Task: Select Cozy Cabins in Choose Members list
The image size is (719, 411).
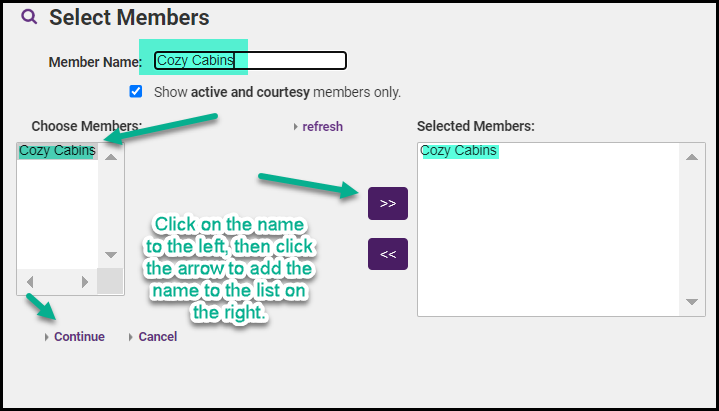Action: pyautogui.click(x=57, y=151)
